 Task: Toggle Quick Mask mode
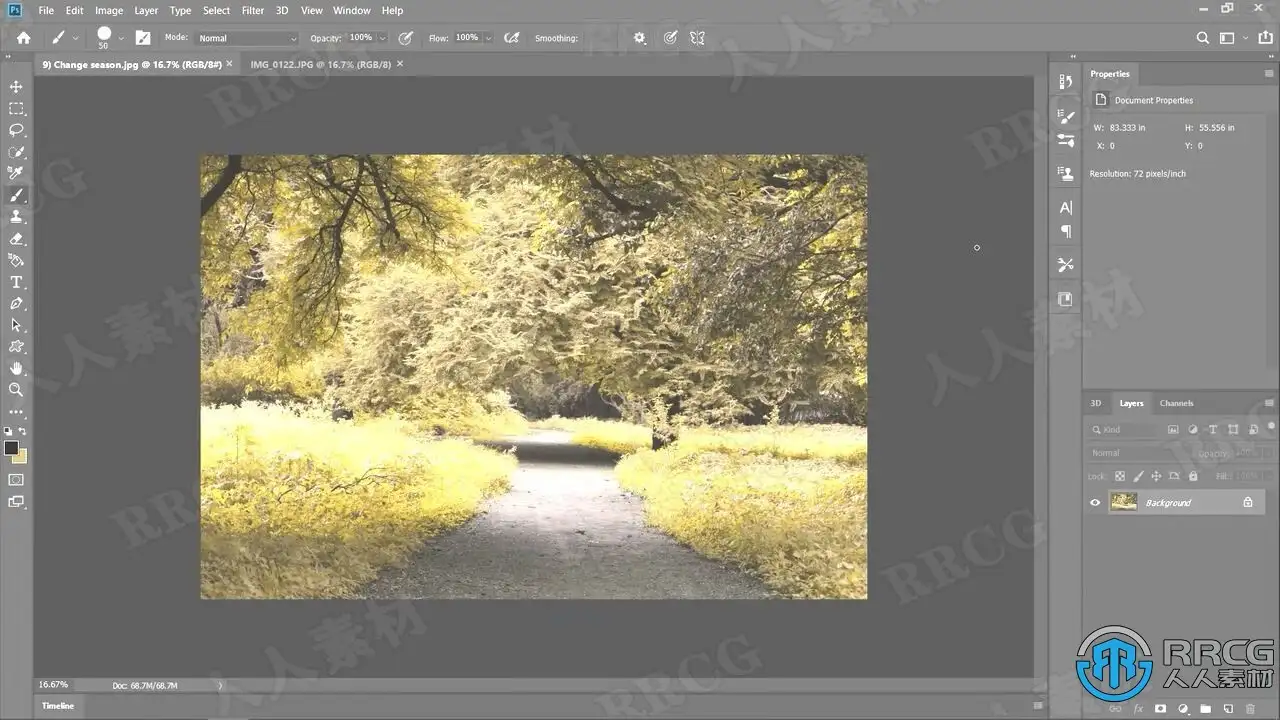click(x=16, y=480)
